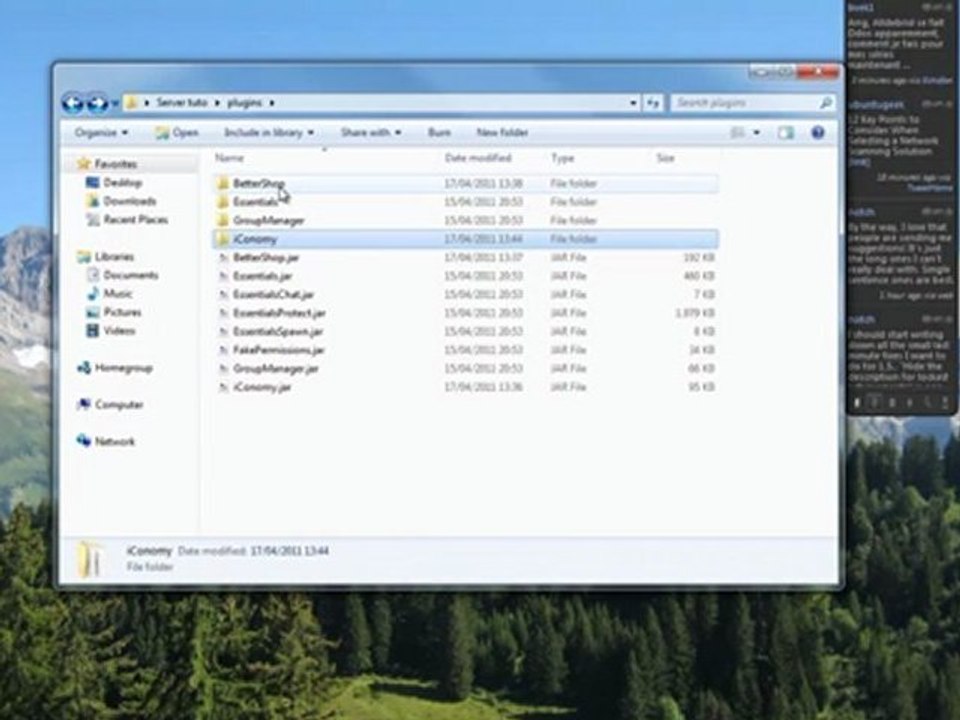Click the Favorites star icon

[x=84, y=163]
